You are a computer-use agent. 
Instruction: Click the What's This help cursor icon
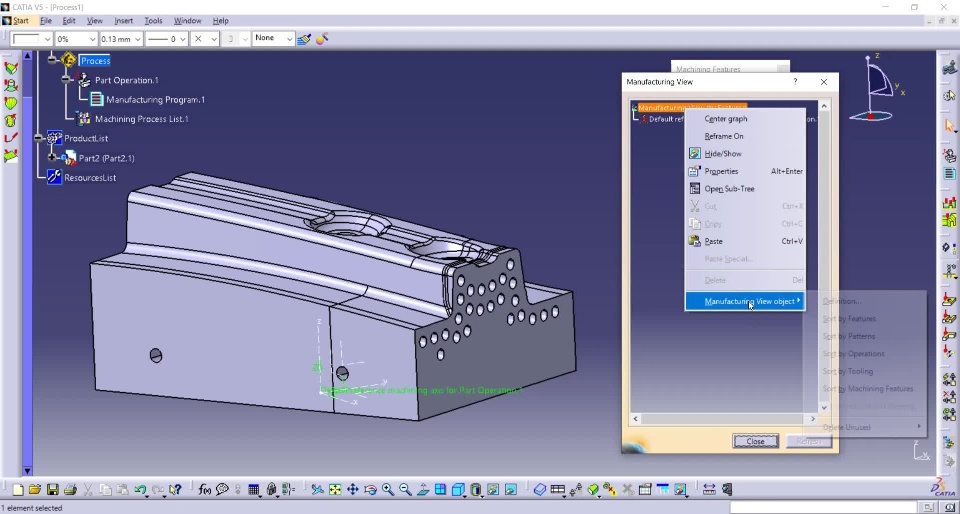pos(175,490)
